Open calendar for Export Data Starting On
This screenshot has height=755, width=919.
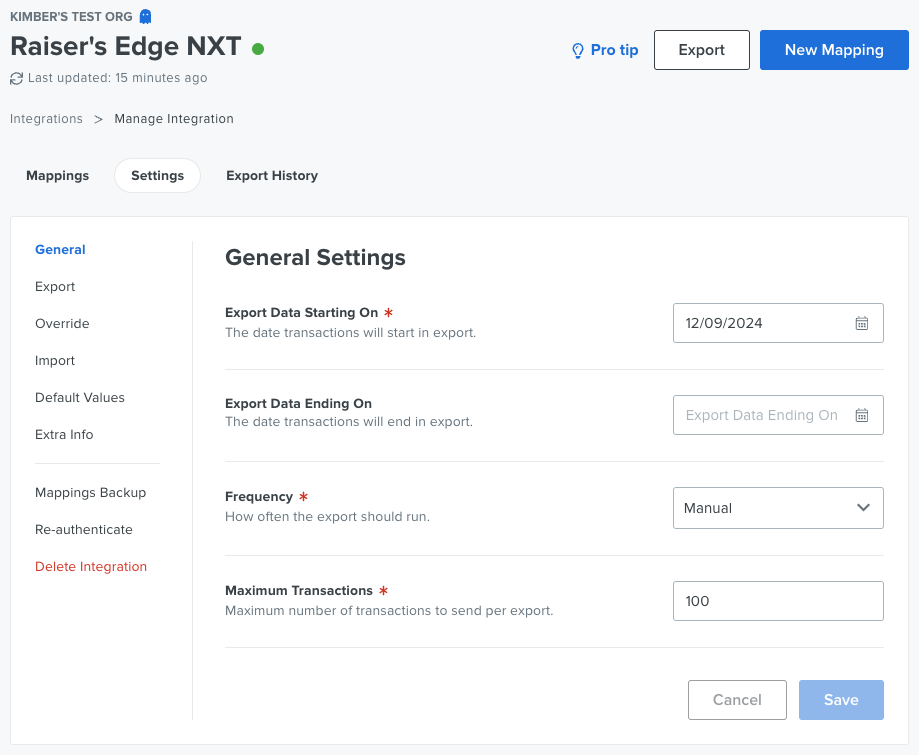[862, 323]
